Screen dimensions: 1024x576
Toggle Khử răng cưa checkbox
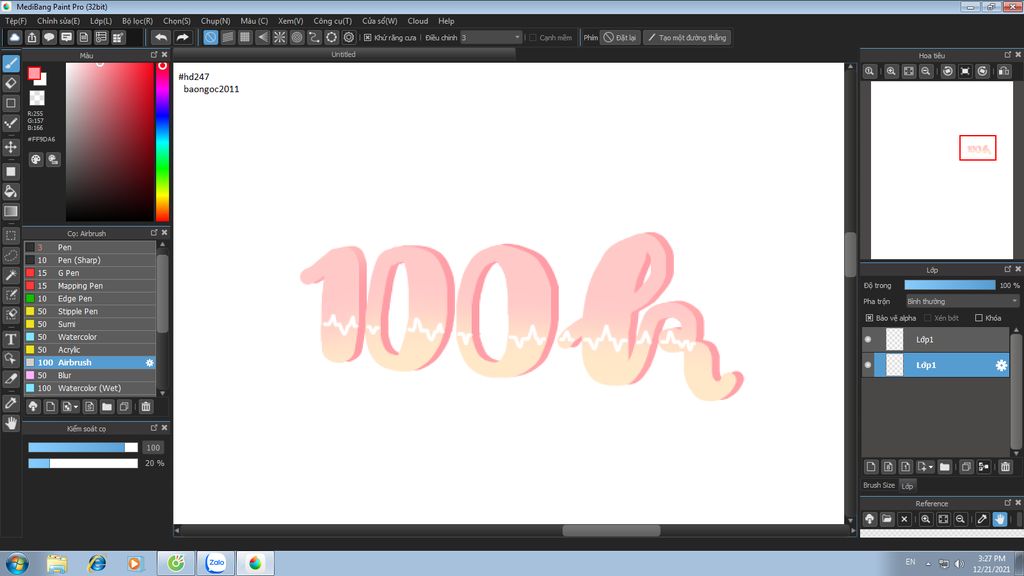point(368,38)
